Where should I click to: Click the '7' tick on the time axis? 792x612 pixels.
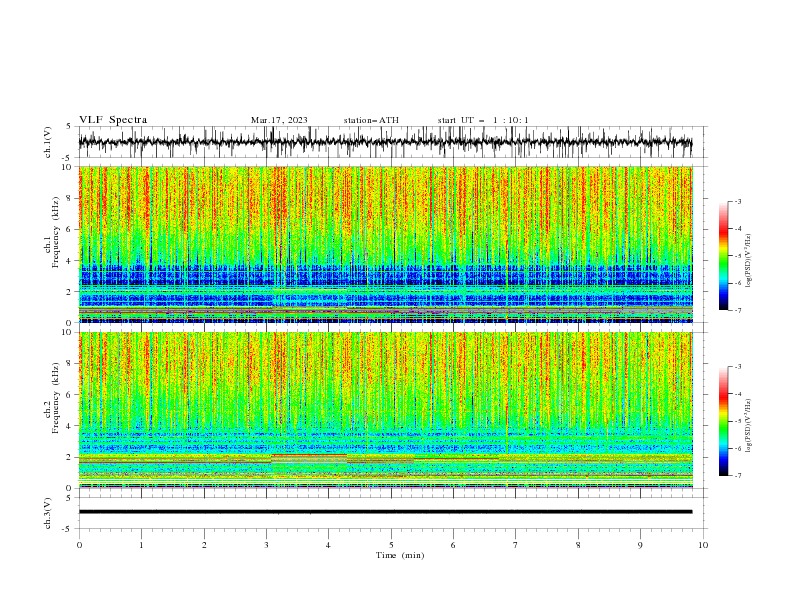pos(516,545)
